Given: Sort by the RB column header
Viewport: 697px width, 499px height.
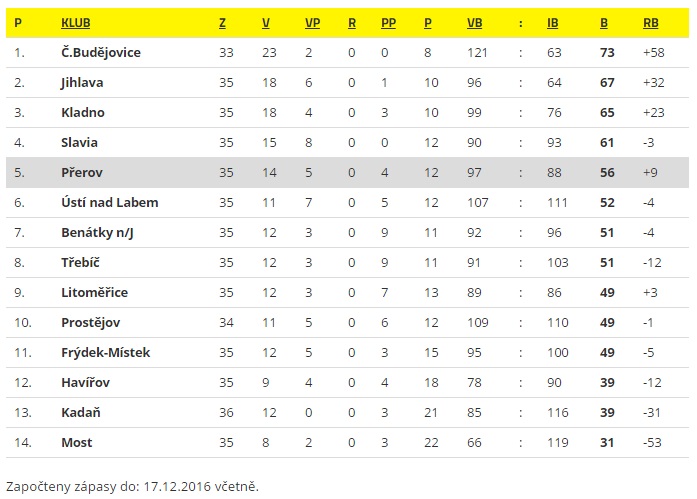Looking at the screenshot, I should [x=651, y=23].
